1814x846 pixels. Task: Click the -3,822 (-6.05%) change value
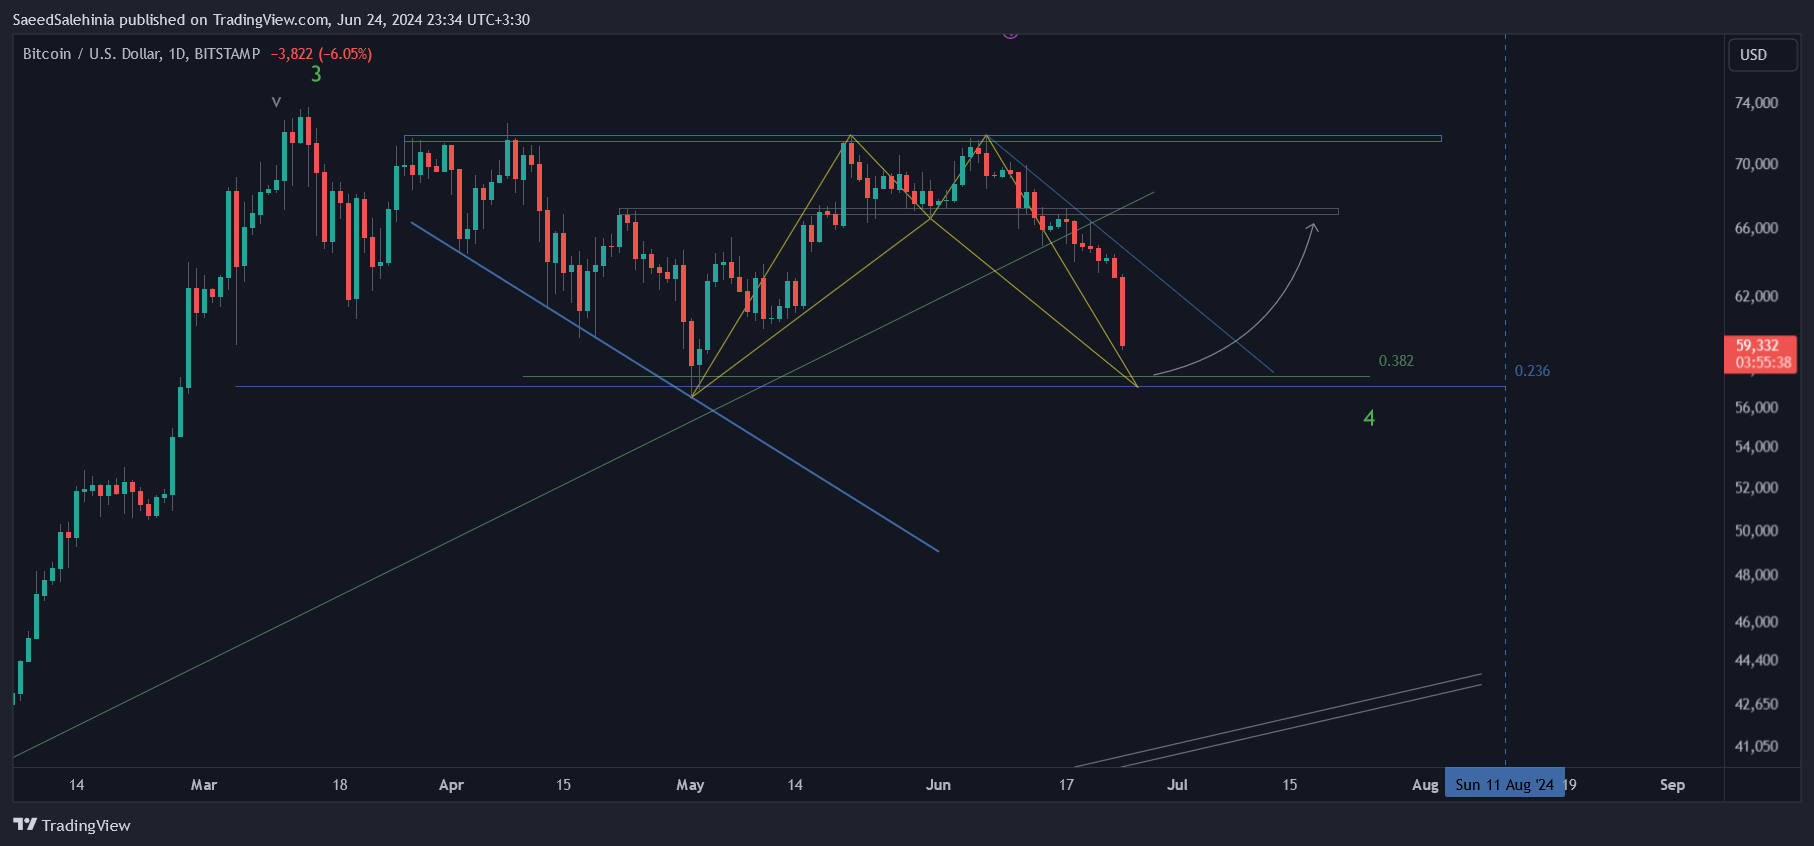coord(321,54)
